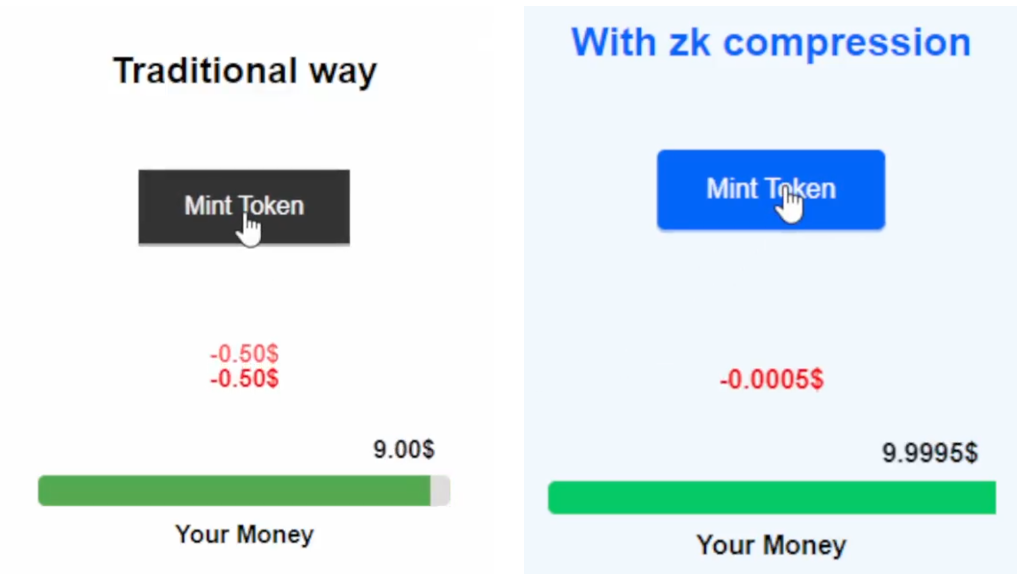
Task: Click the 9.9995$ balance label
Action: click(929, 453)
